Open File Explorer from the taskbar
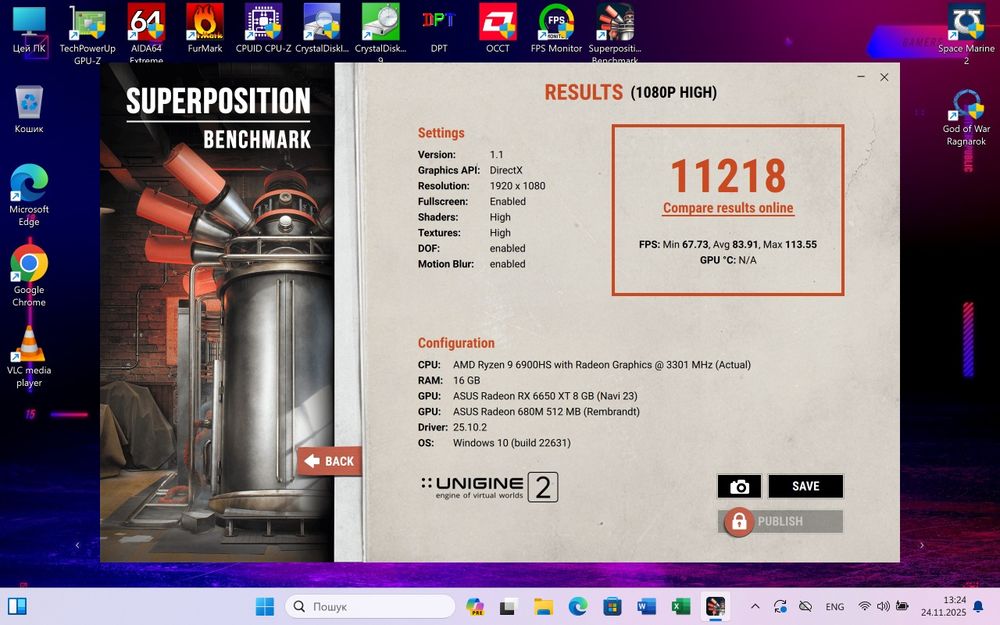Image resolution: width=1000 pixels, height=625 pixels. (543, 607)
